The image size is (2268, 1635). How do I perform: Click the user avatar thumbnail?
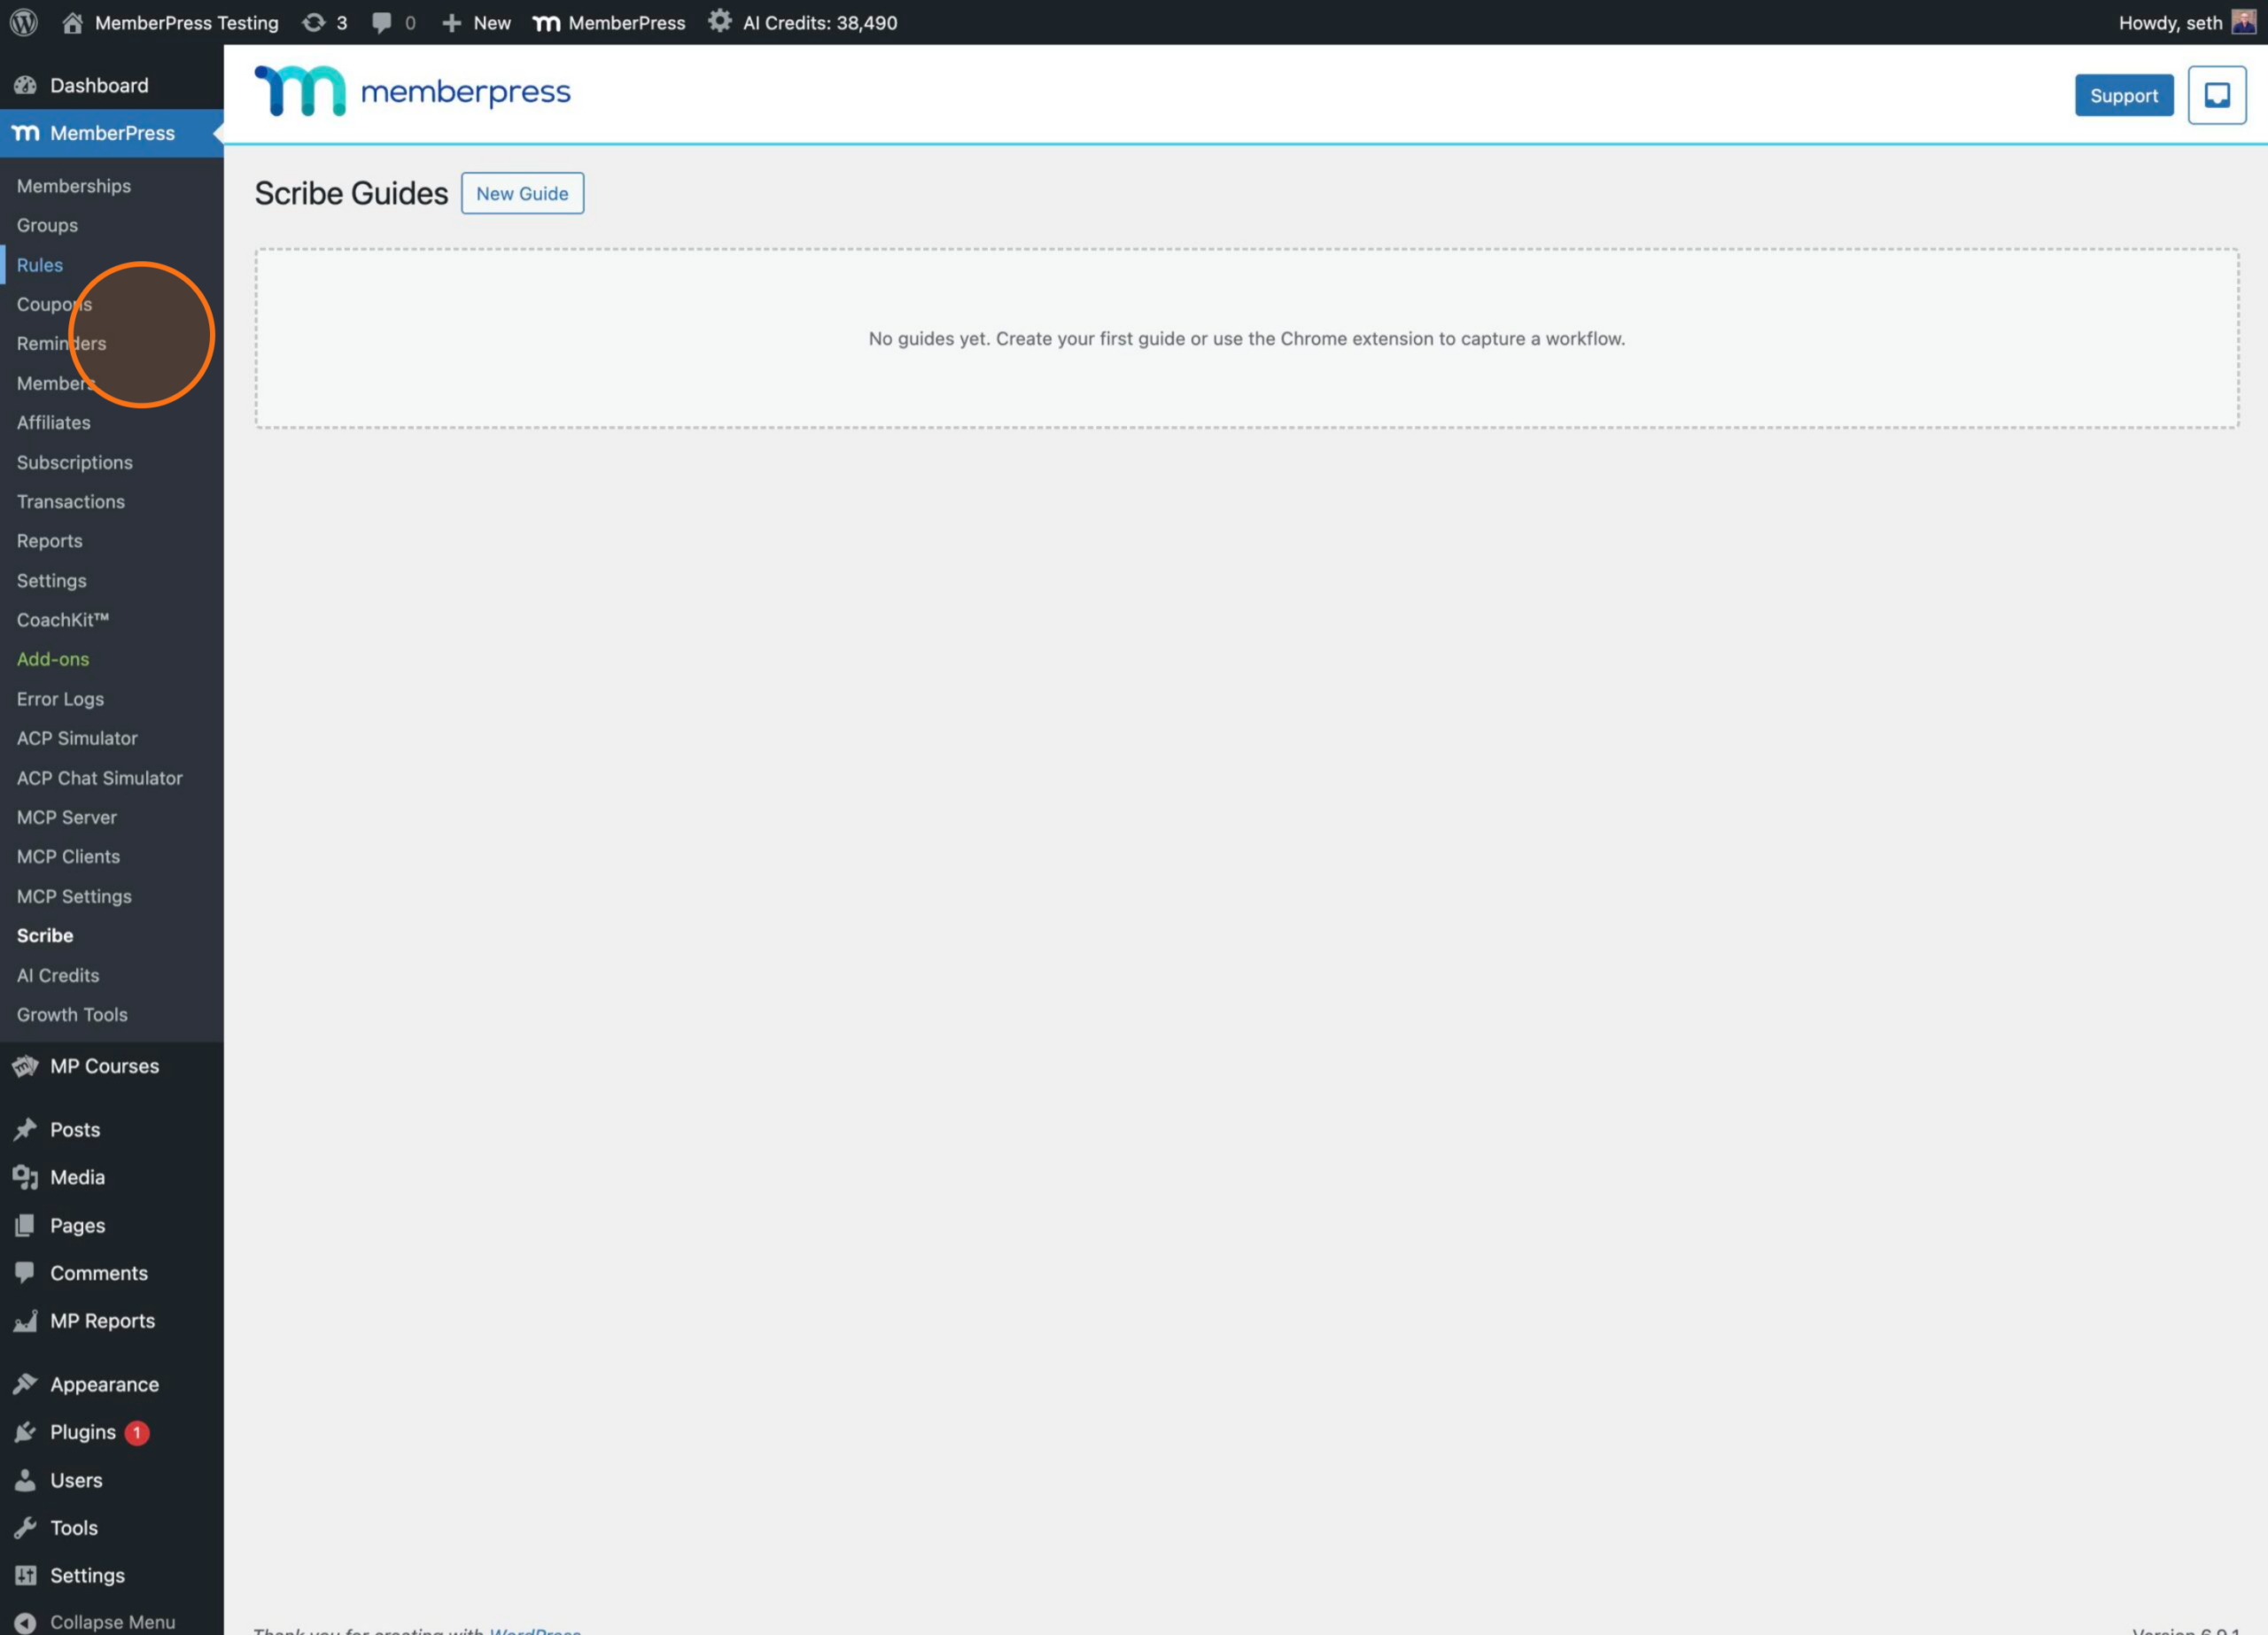point(2243,21)
